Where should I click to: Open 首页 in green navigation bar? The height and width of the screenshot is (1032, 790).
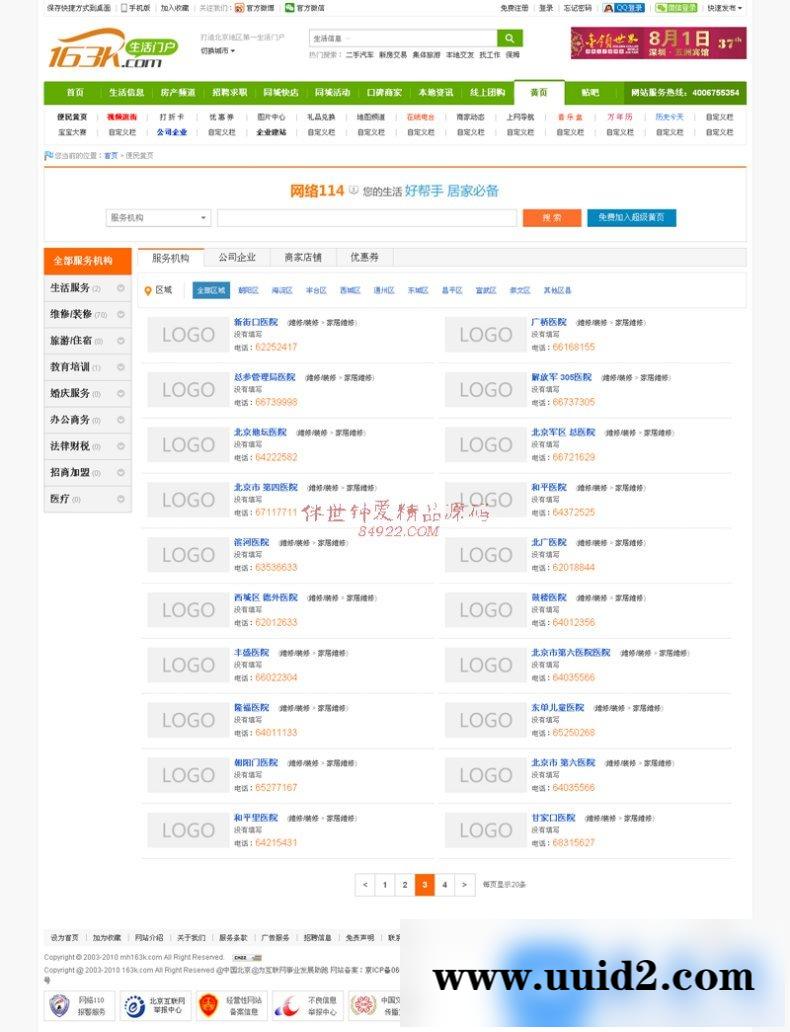tap(75, 93)
